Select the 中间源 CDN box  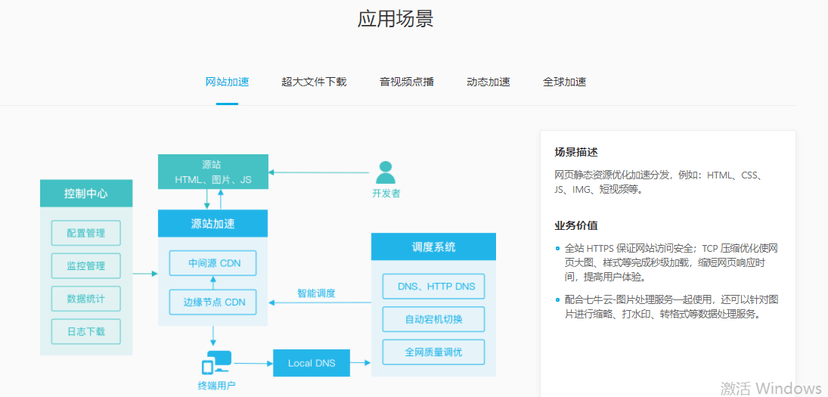213,263
